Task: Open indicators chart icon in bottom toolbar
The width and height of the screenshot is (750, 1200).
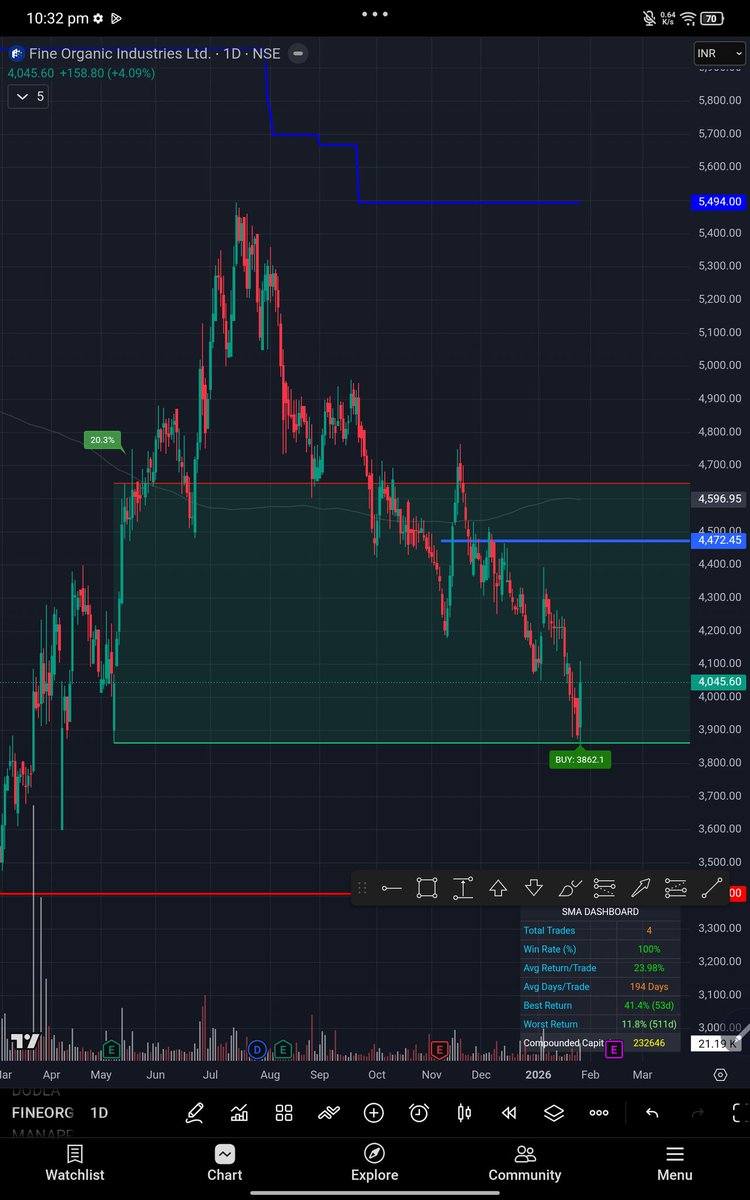Action: (x=240, y=1112)
